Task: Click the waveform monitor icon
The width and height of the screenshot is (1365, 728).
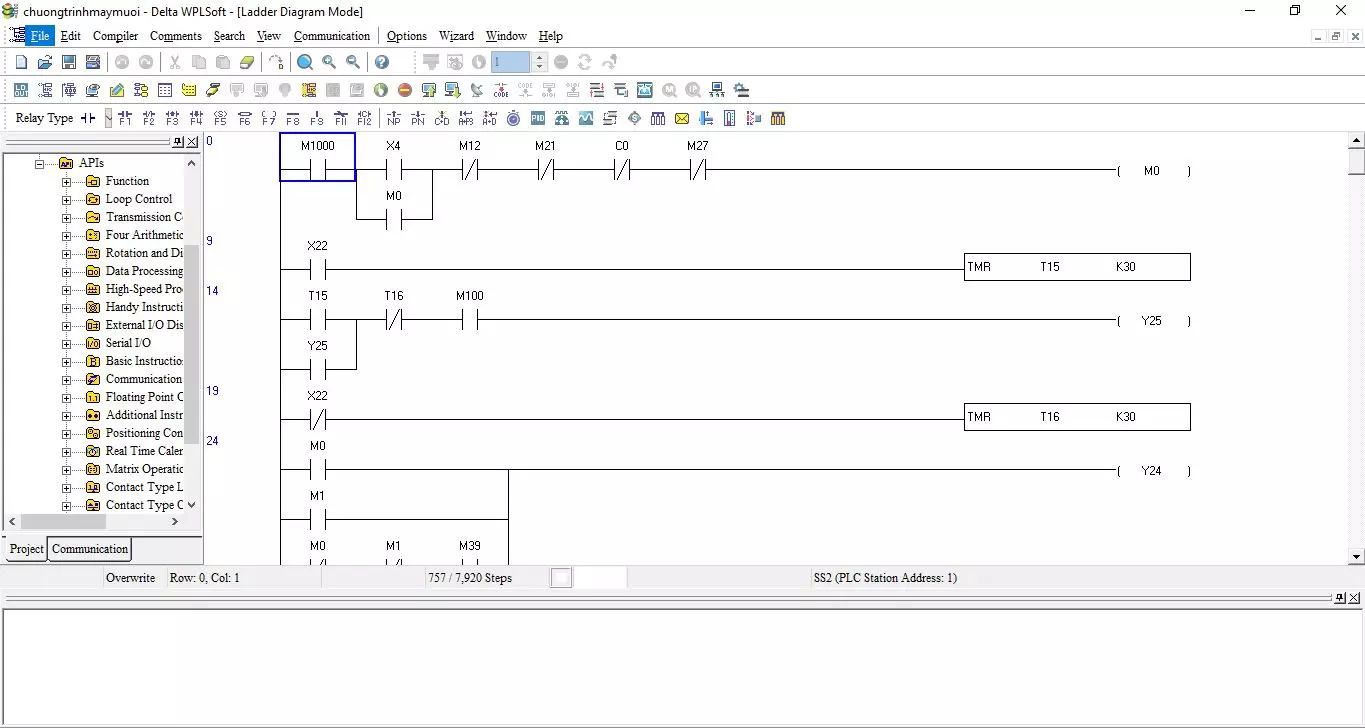Action: (586, 118)
